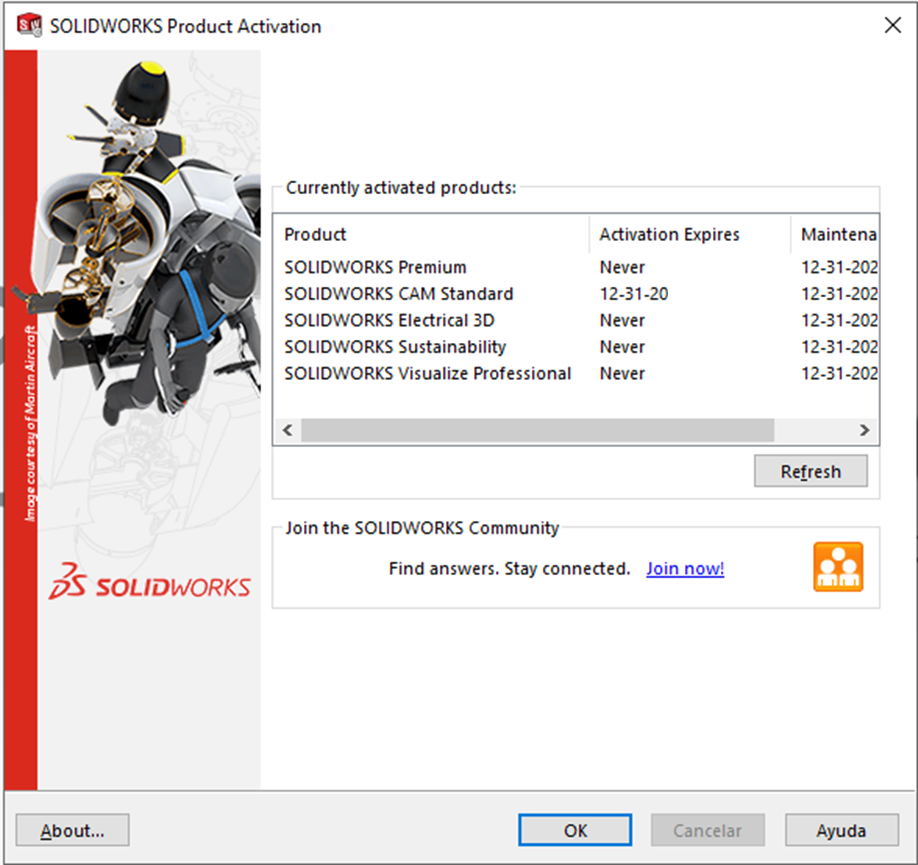Click the 12-31-20 expiry date of CAM Standard

point(633,293)
